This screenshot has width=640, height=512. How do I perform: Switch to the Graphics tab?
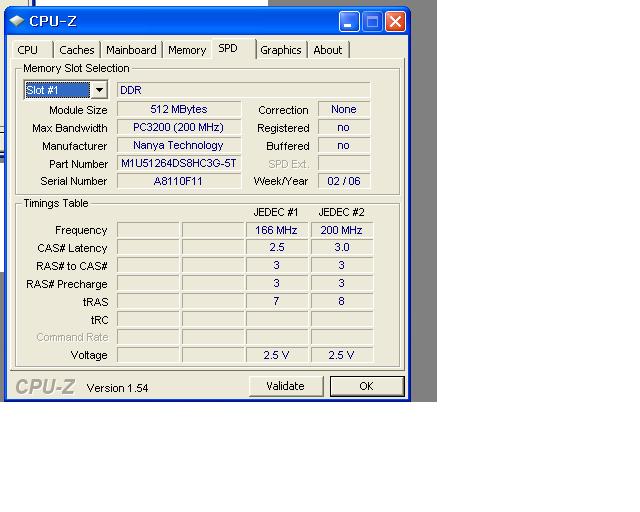click(280, 50)
